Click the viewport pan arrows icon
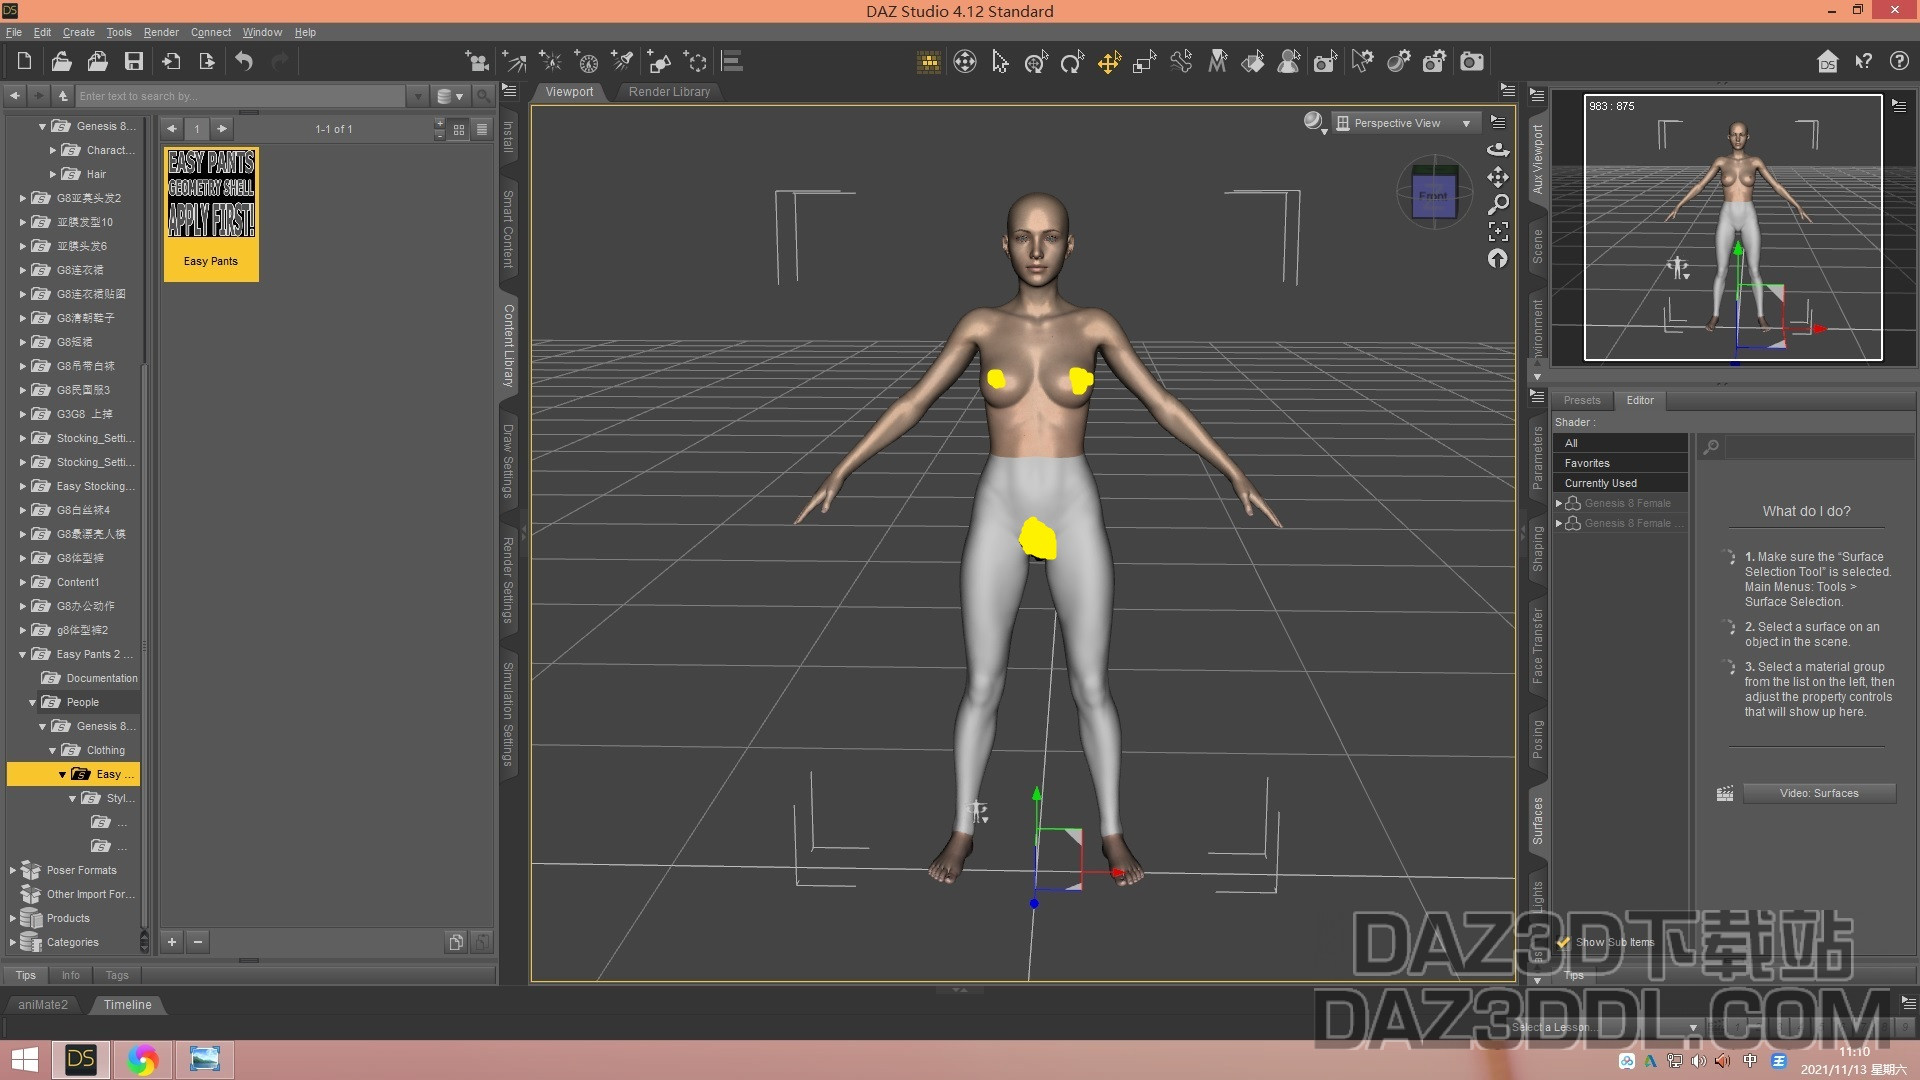The image size is (1920, 1080). click(x=1497, y=177)
